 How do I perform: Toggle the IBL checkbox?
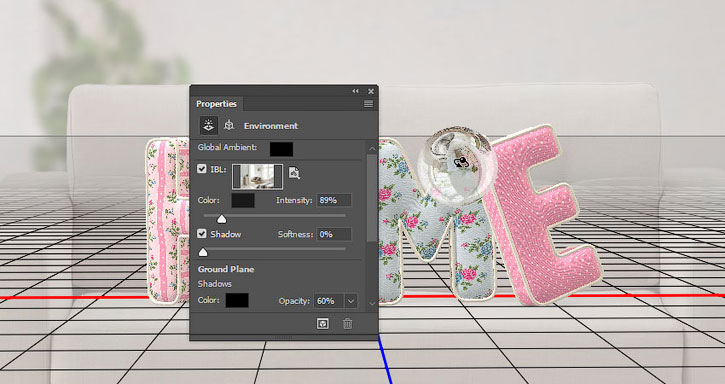pyautogui.click(x=202, y=169)
